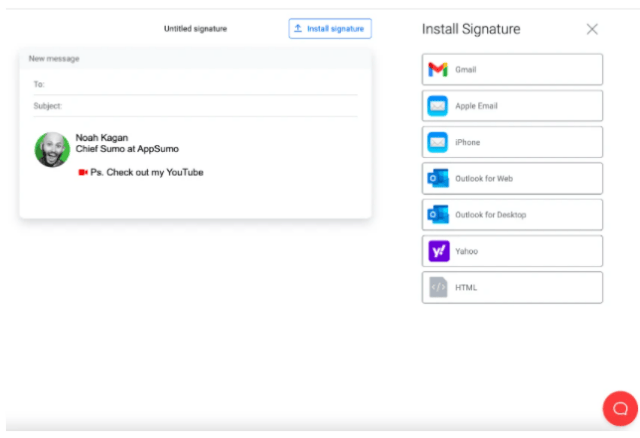The height and width of the screenshot is (438, 640).
Task: Click the purple Yahoo icon
Action: 439,251
